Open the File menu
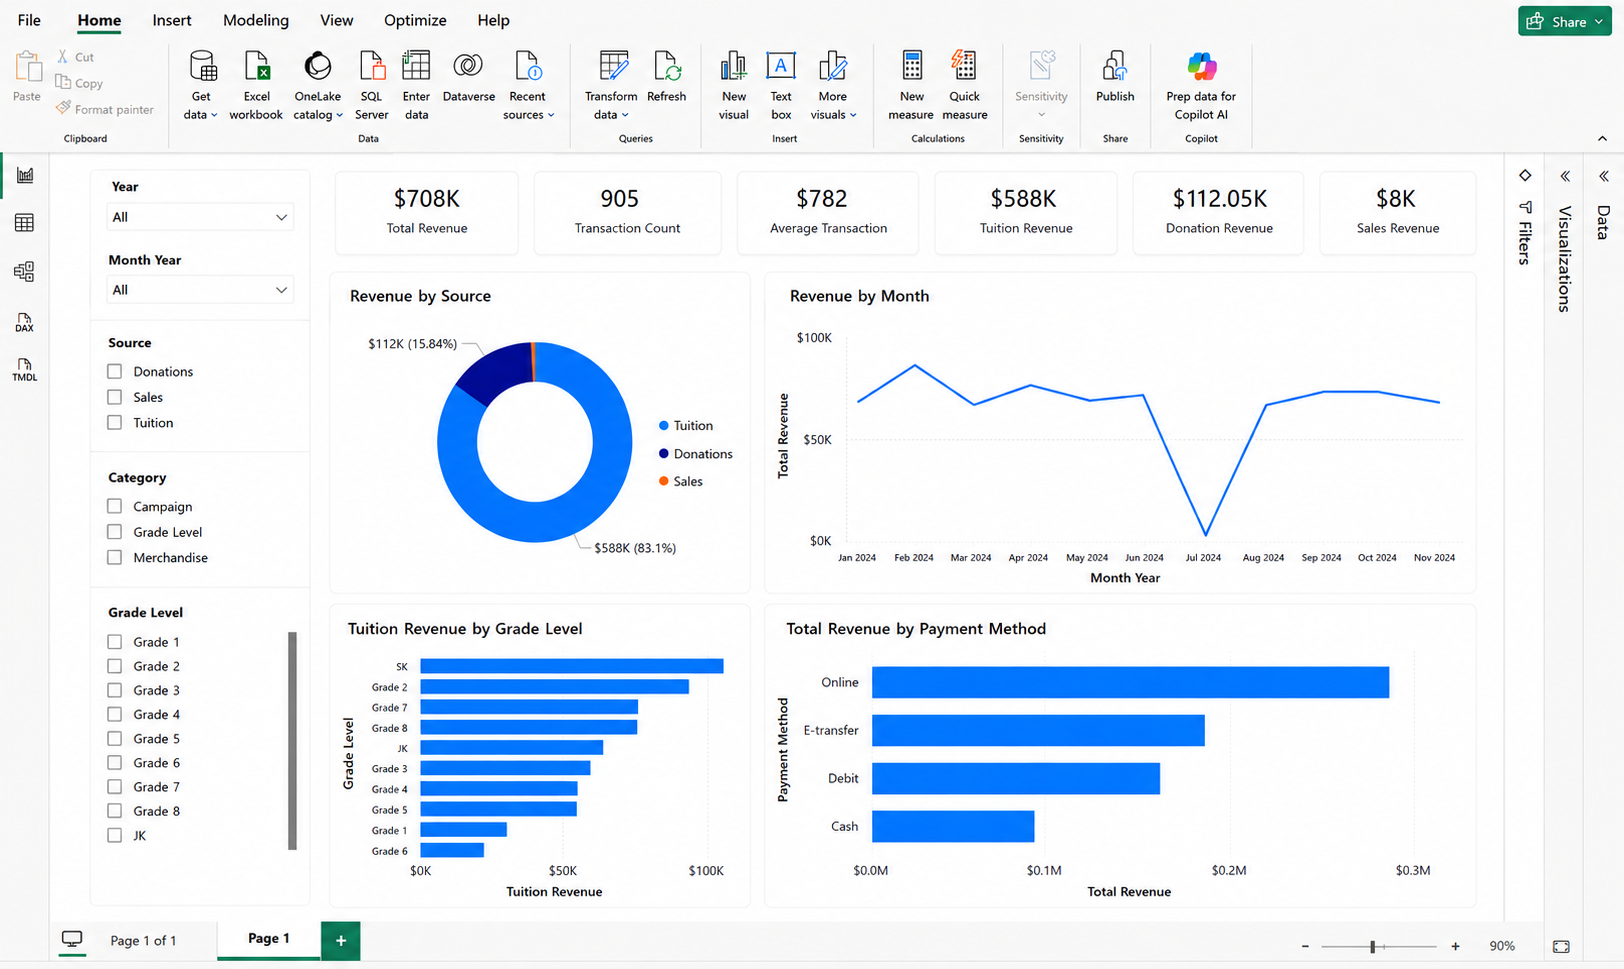 click(29, 20)
